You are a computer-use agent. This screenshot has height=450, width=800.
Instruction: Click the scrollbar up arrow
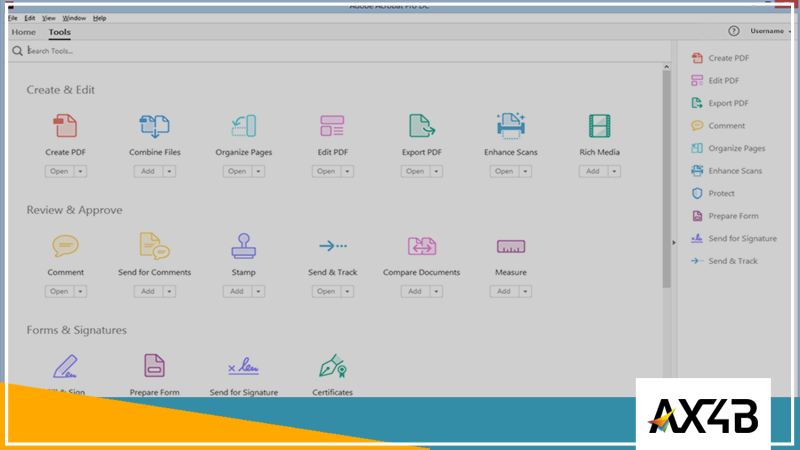coord(666,67)
